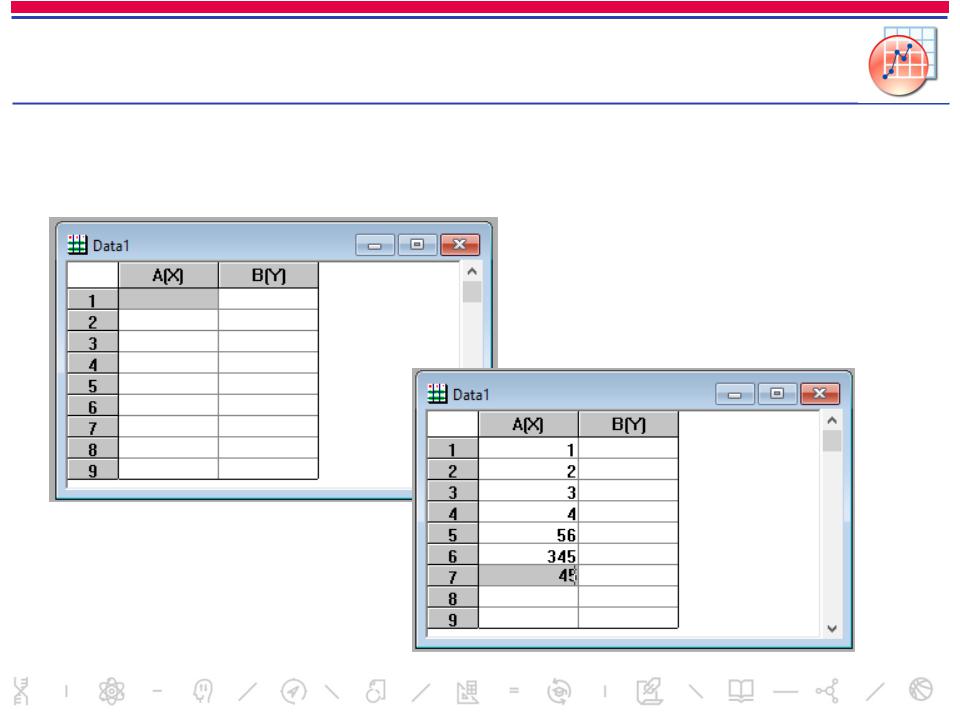The width and height of the screenshot is (960, 713).
Task: Click the scrollbar thumb in the empty Data1 window
Action: click(472, 292)
